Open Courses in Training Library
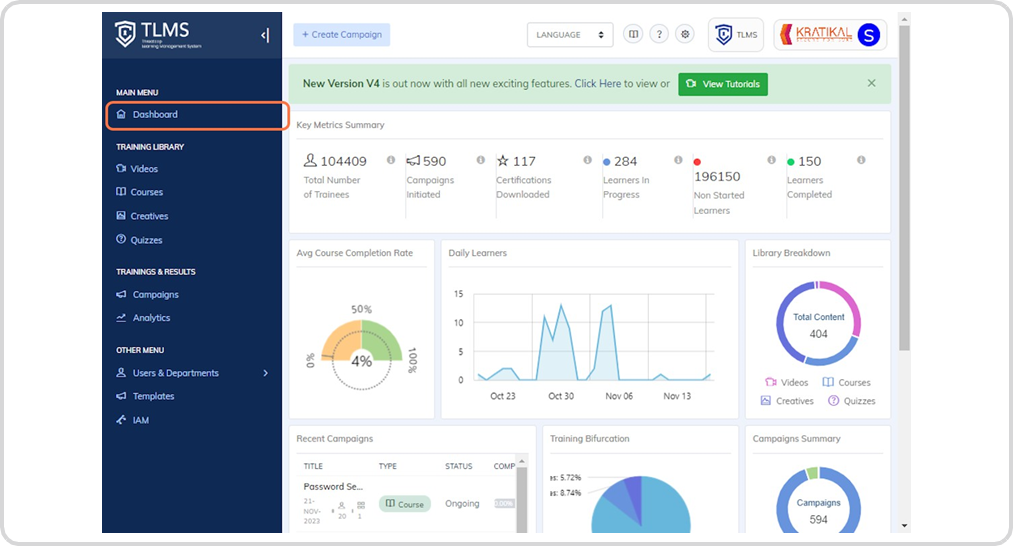This screenshot has width=1013, height=546. [140, 192]
